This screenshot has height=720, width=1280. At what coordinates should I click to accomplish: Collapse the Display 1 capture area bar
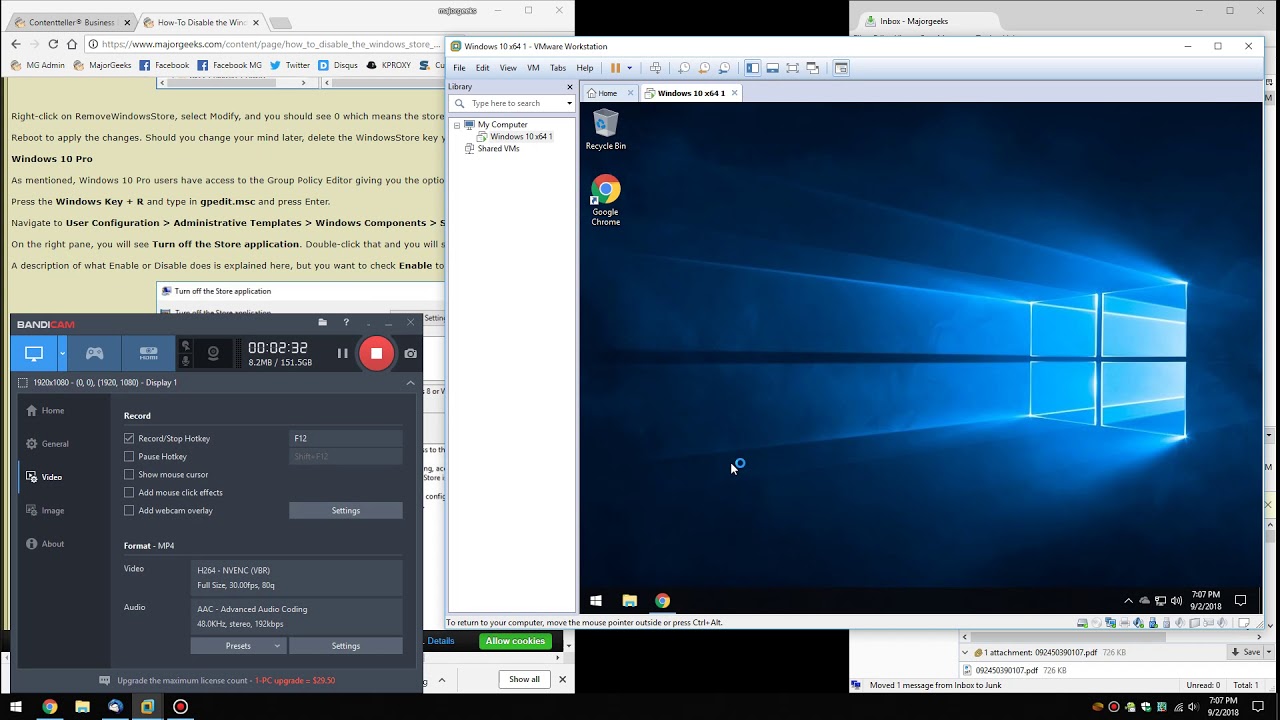(410, 383)
